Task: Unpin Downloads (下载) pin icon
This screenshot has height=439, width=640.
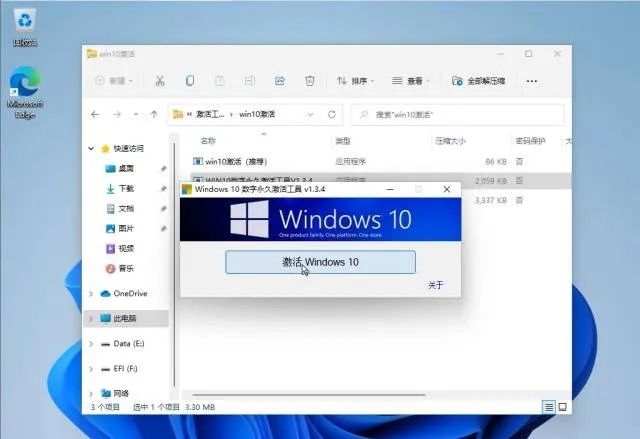Action: tap(163, 188)
